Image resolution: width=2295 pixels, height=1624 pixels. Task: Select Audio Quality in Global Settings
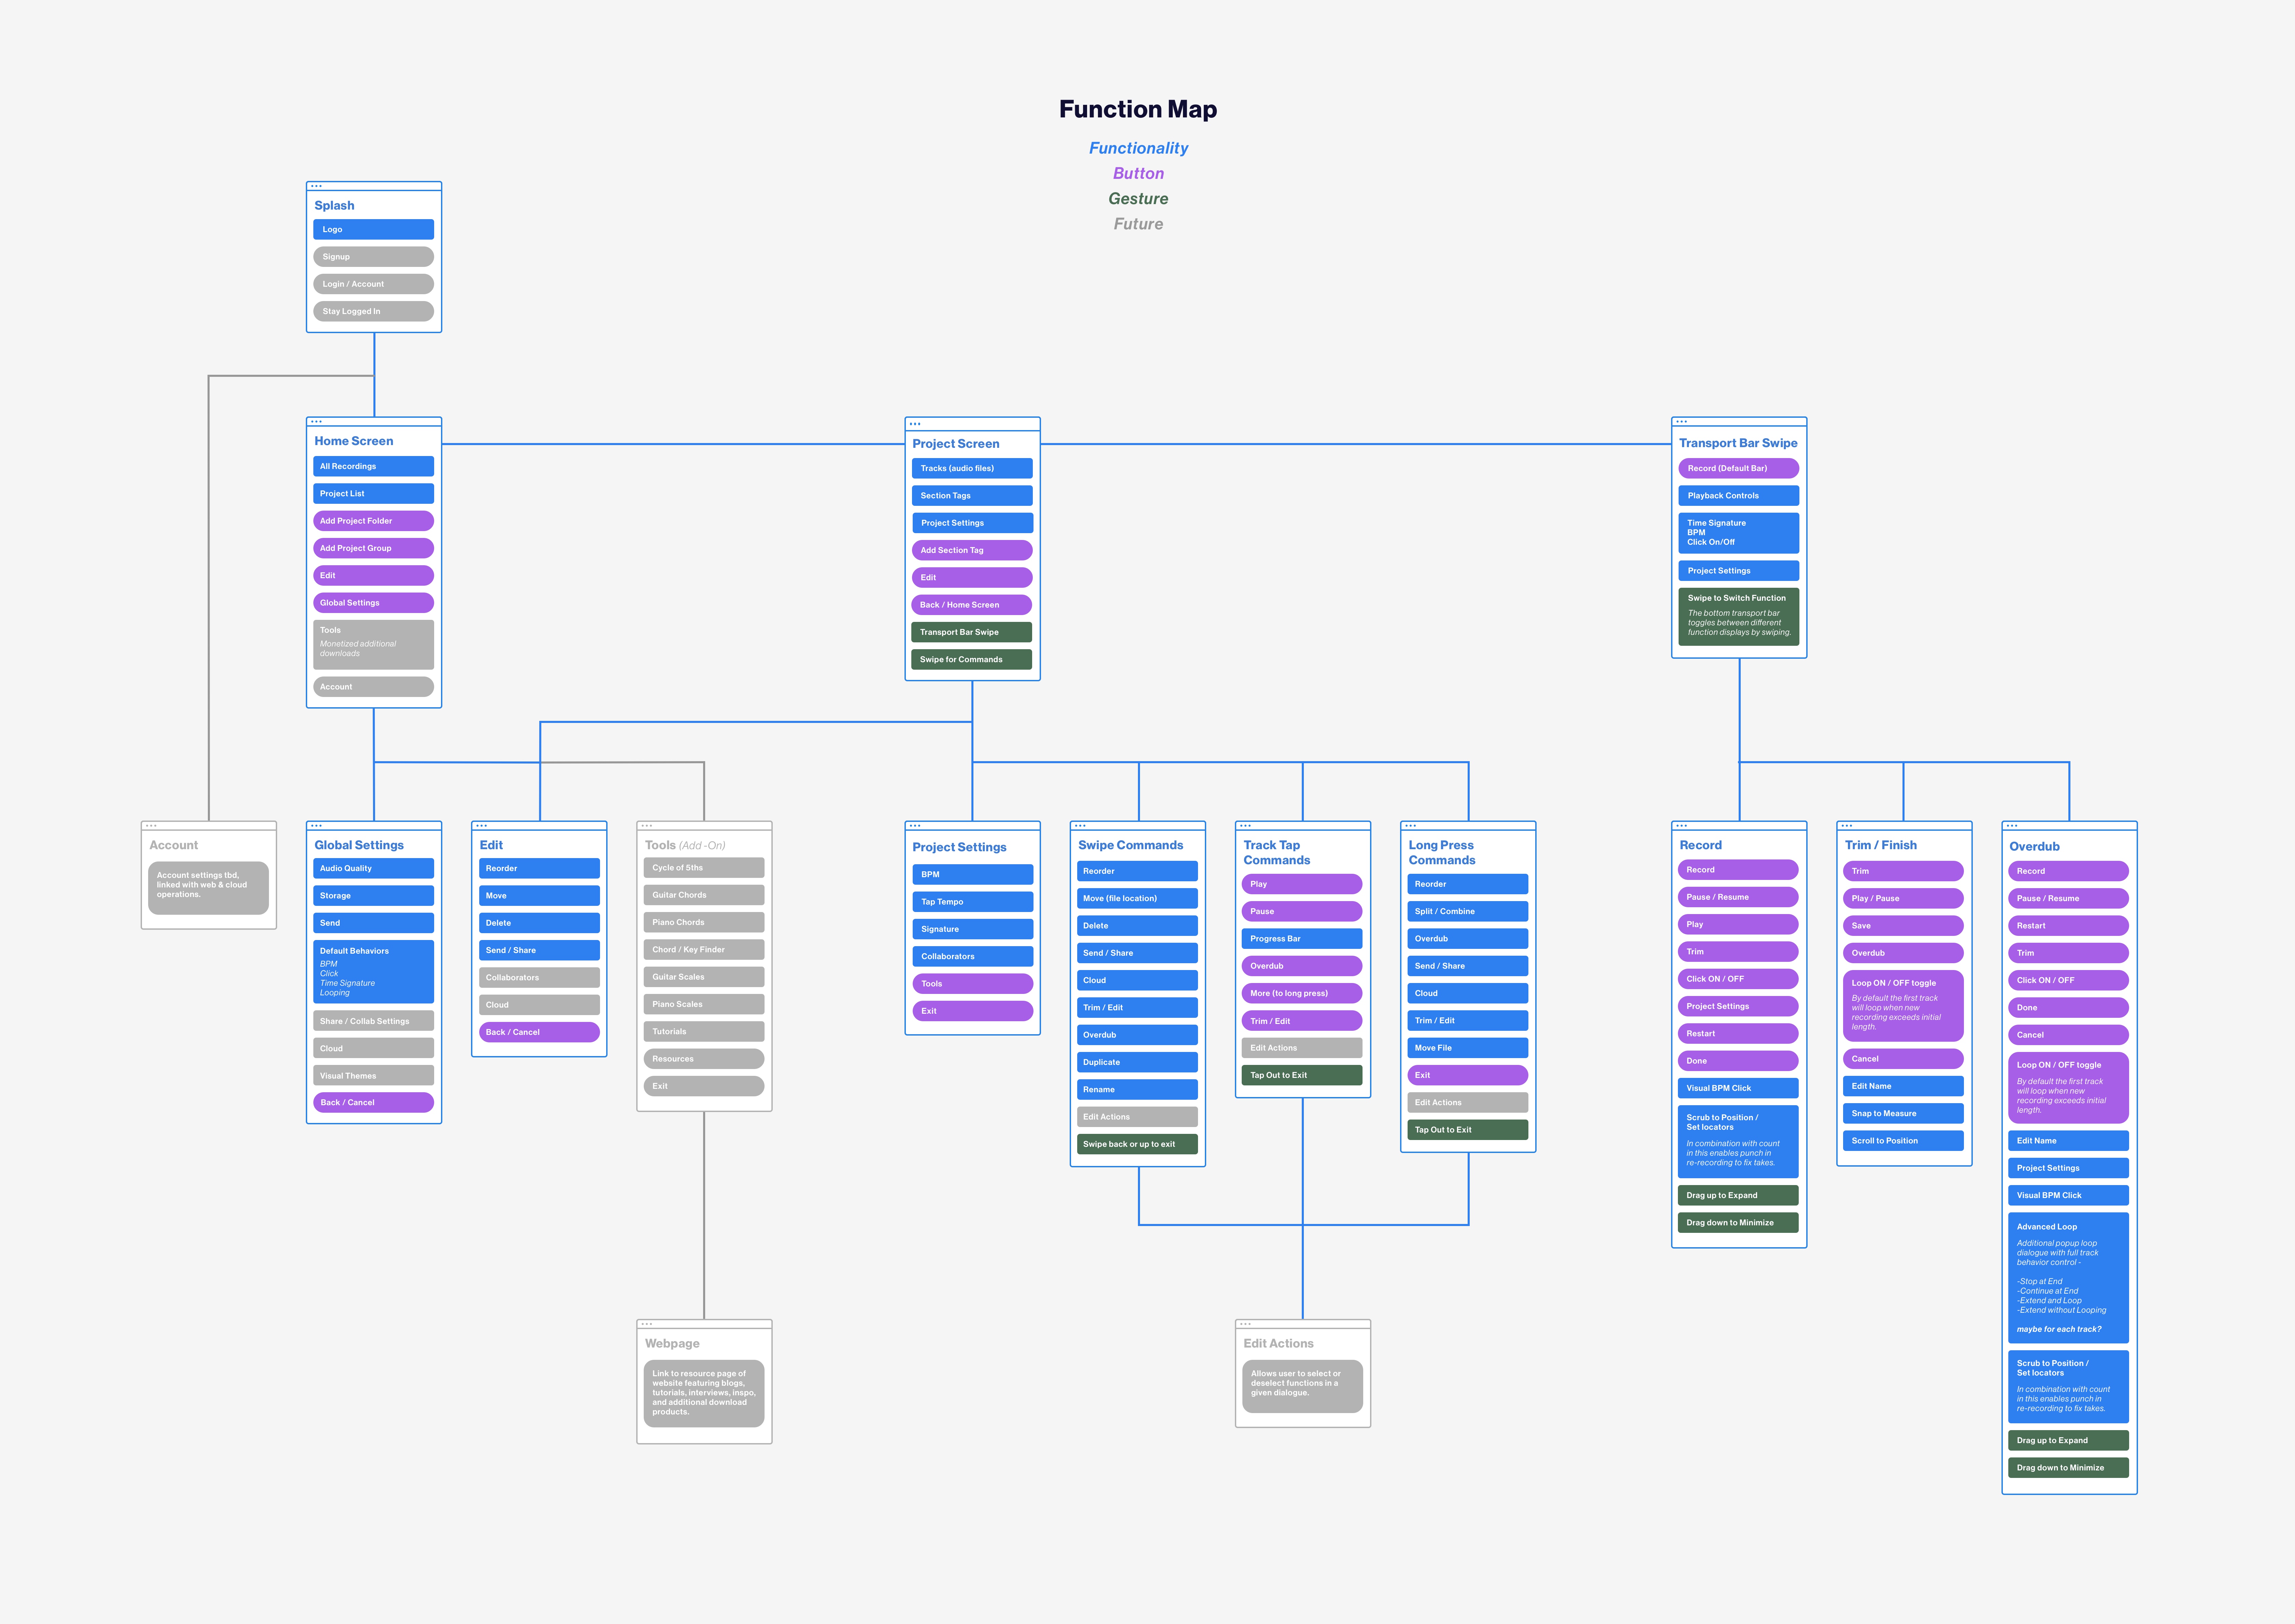point(373,868)
